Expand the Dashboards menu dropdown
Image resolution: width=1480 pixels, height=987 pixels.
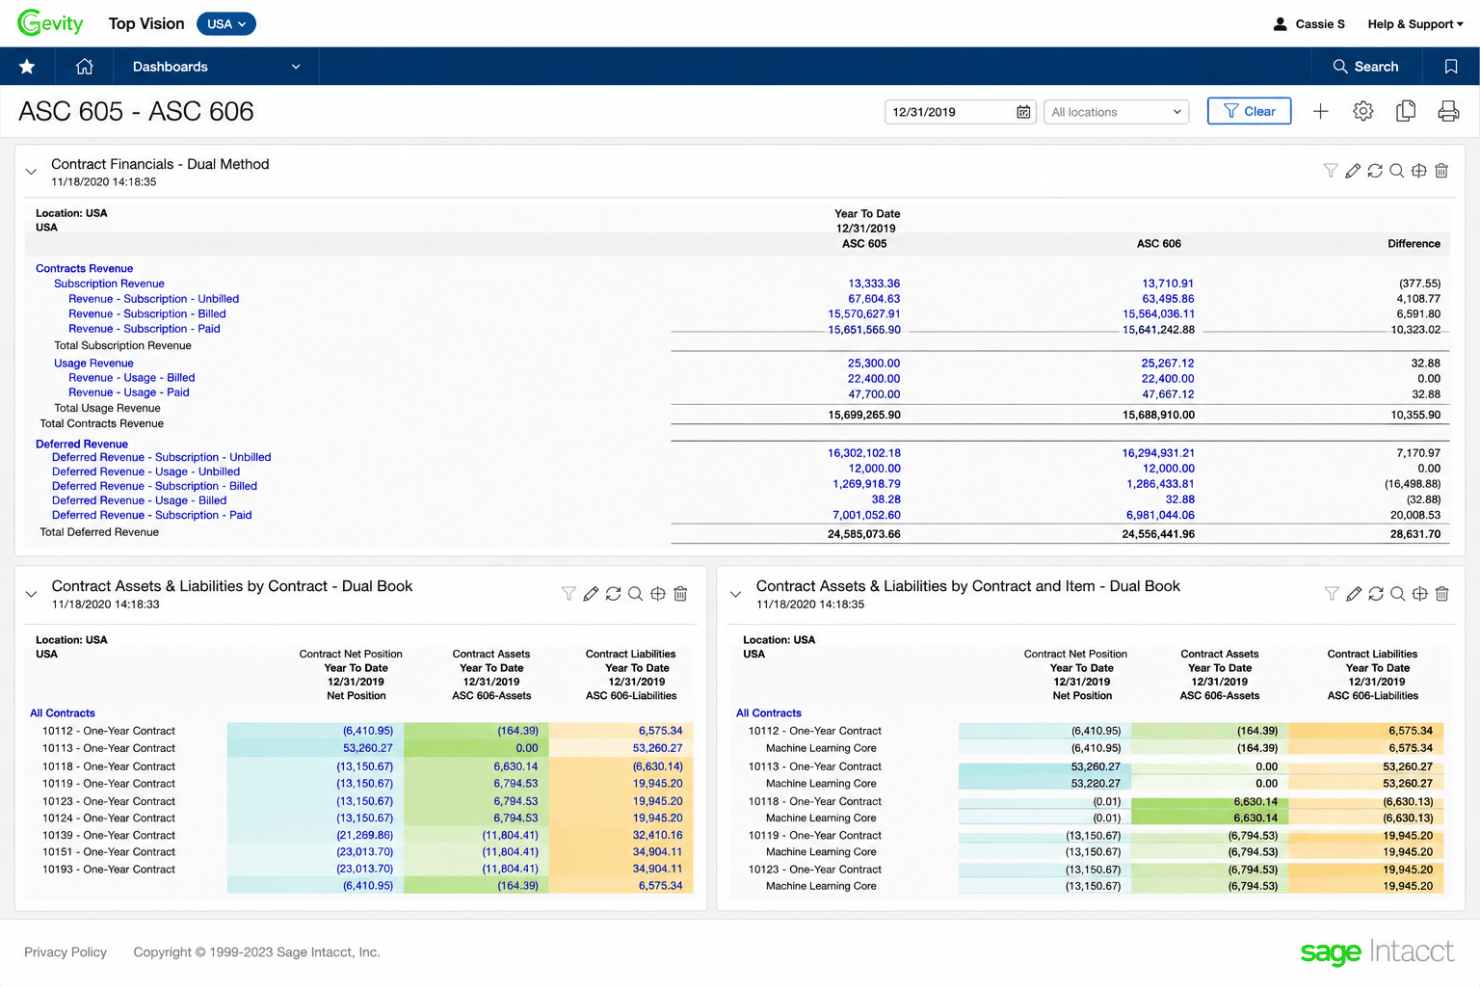216,66
